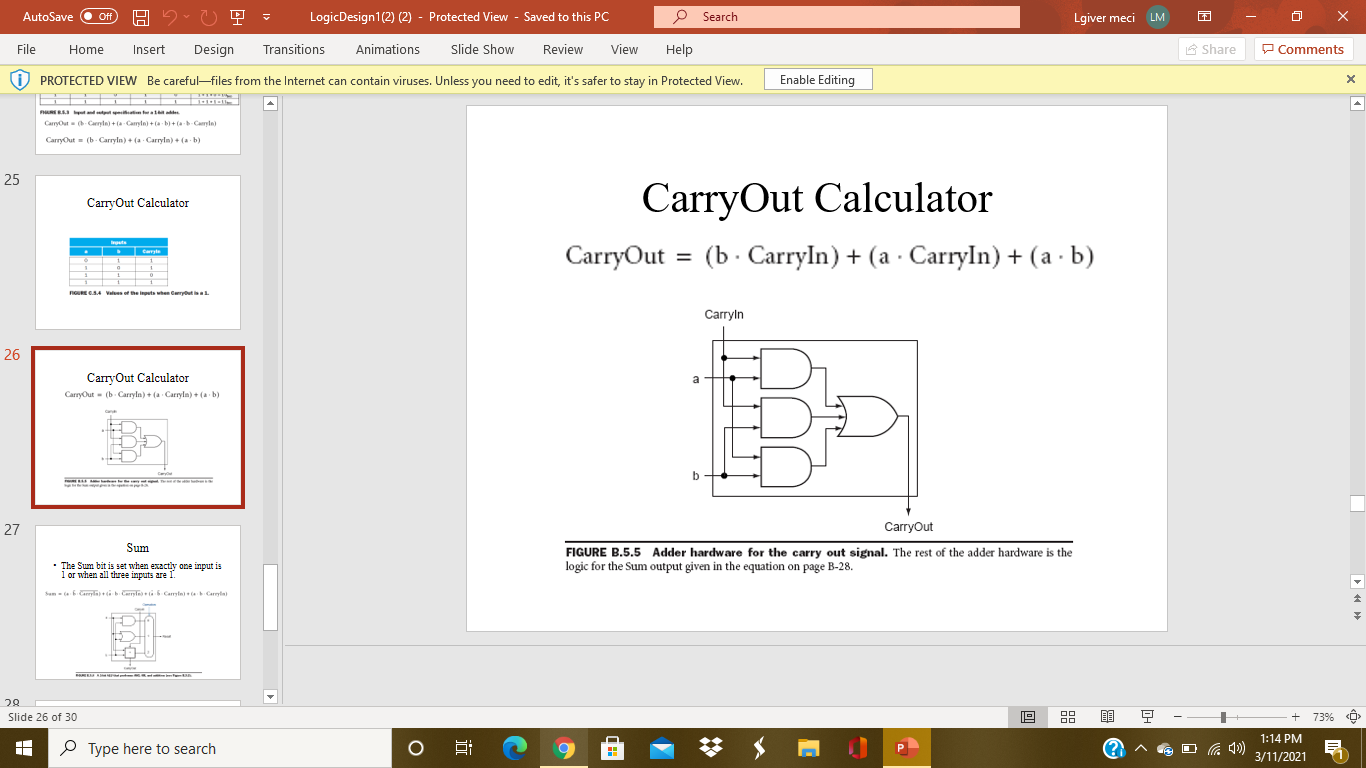This screenshot has height=768, width=1366.
Task: Click the Slide 26 of 30 status text
Action: 42,717
